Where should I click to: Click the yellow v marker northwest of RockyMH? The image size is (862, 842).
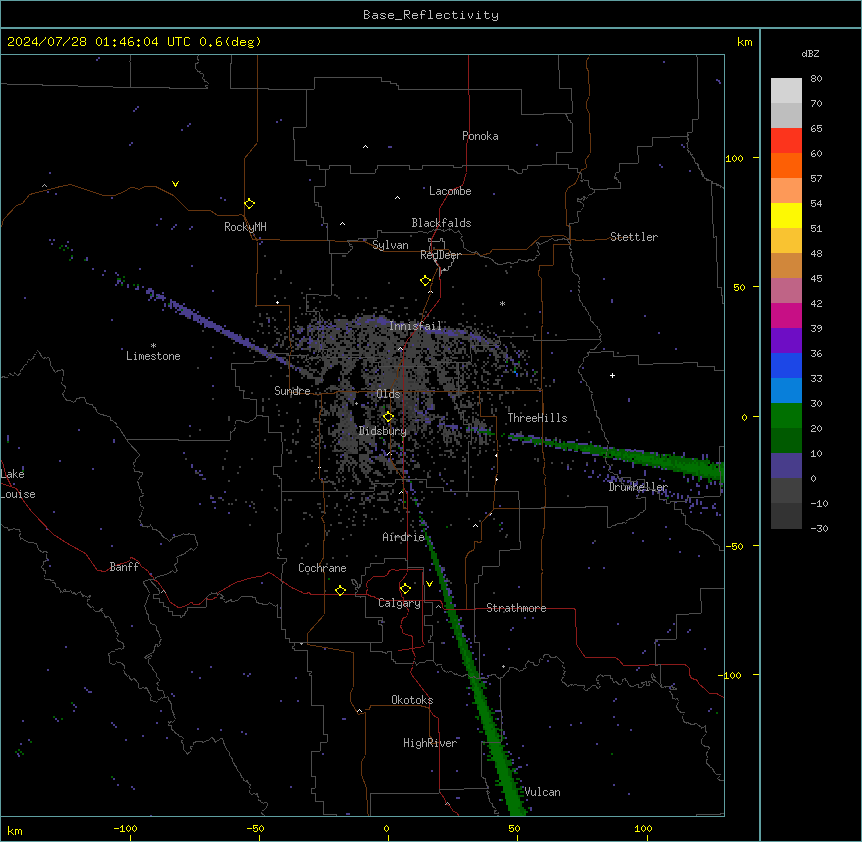[175, 184]
